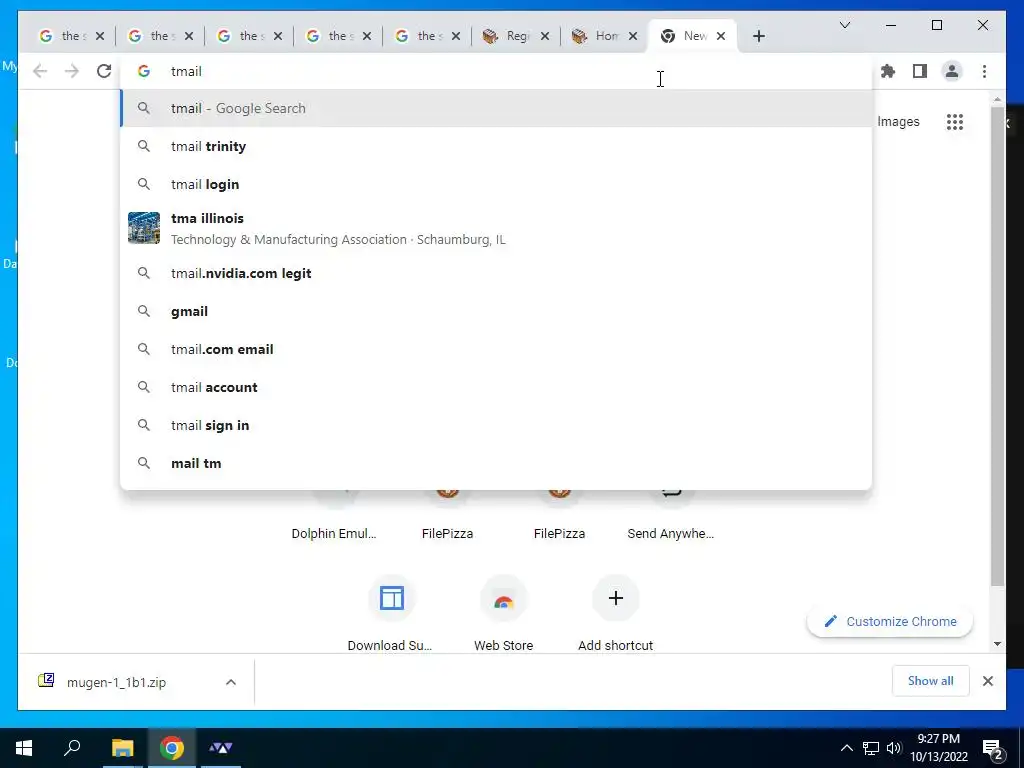Image resolution: width=1024 pixels, height=768 pixels.
Task: Select the 'tmail - Google Search' suggestion
Action: 496,108
